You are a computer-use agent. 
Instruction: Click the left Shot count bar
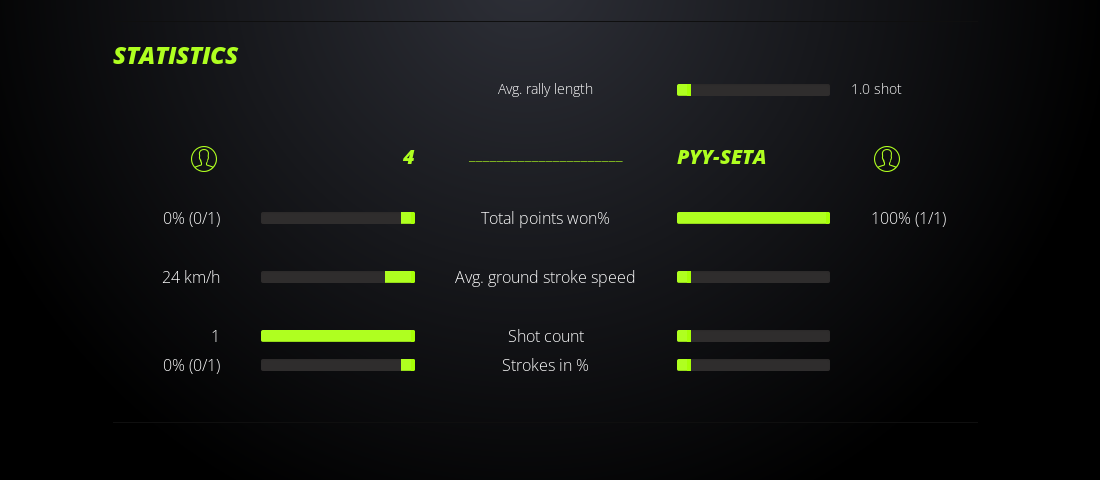click(338, 336)
